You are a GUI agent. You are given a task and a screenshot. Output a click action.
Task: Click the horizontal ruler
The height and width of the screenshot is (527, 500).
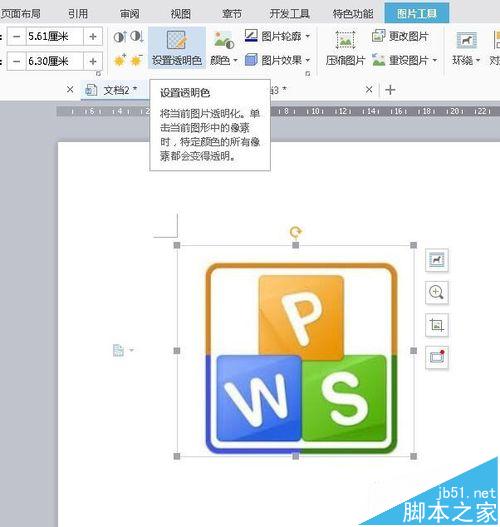278,111
